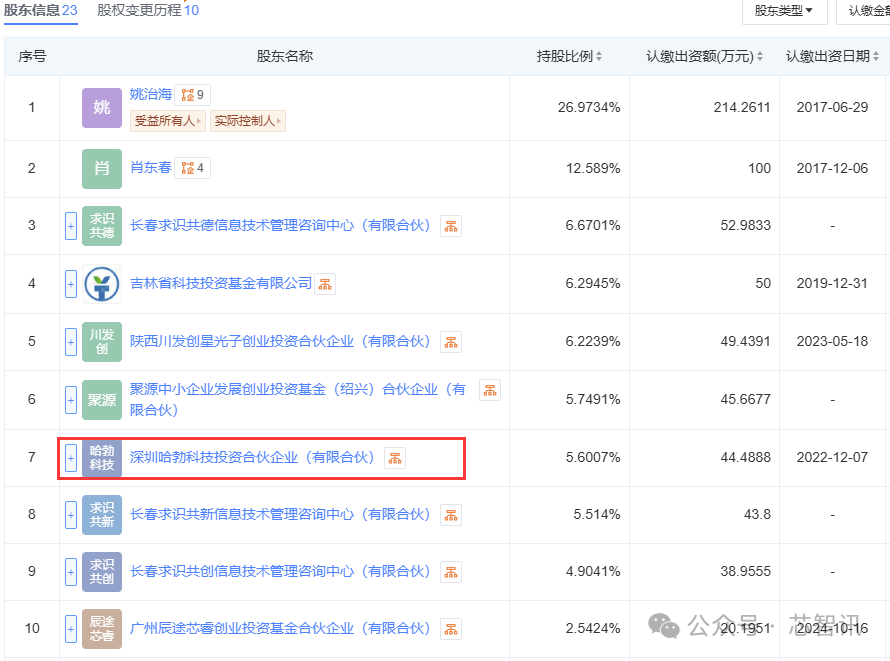
Task: Click the 姚 avatar thumbnail
Action: pyautogui.click(x=102, y=107)
